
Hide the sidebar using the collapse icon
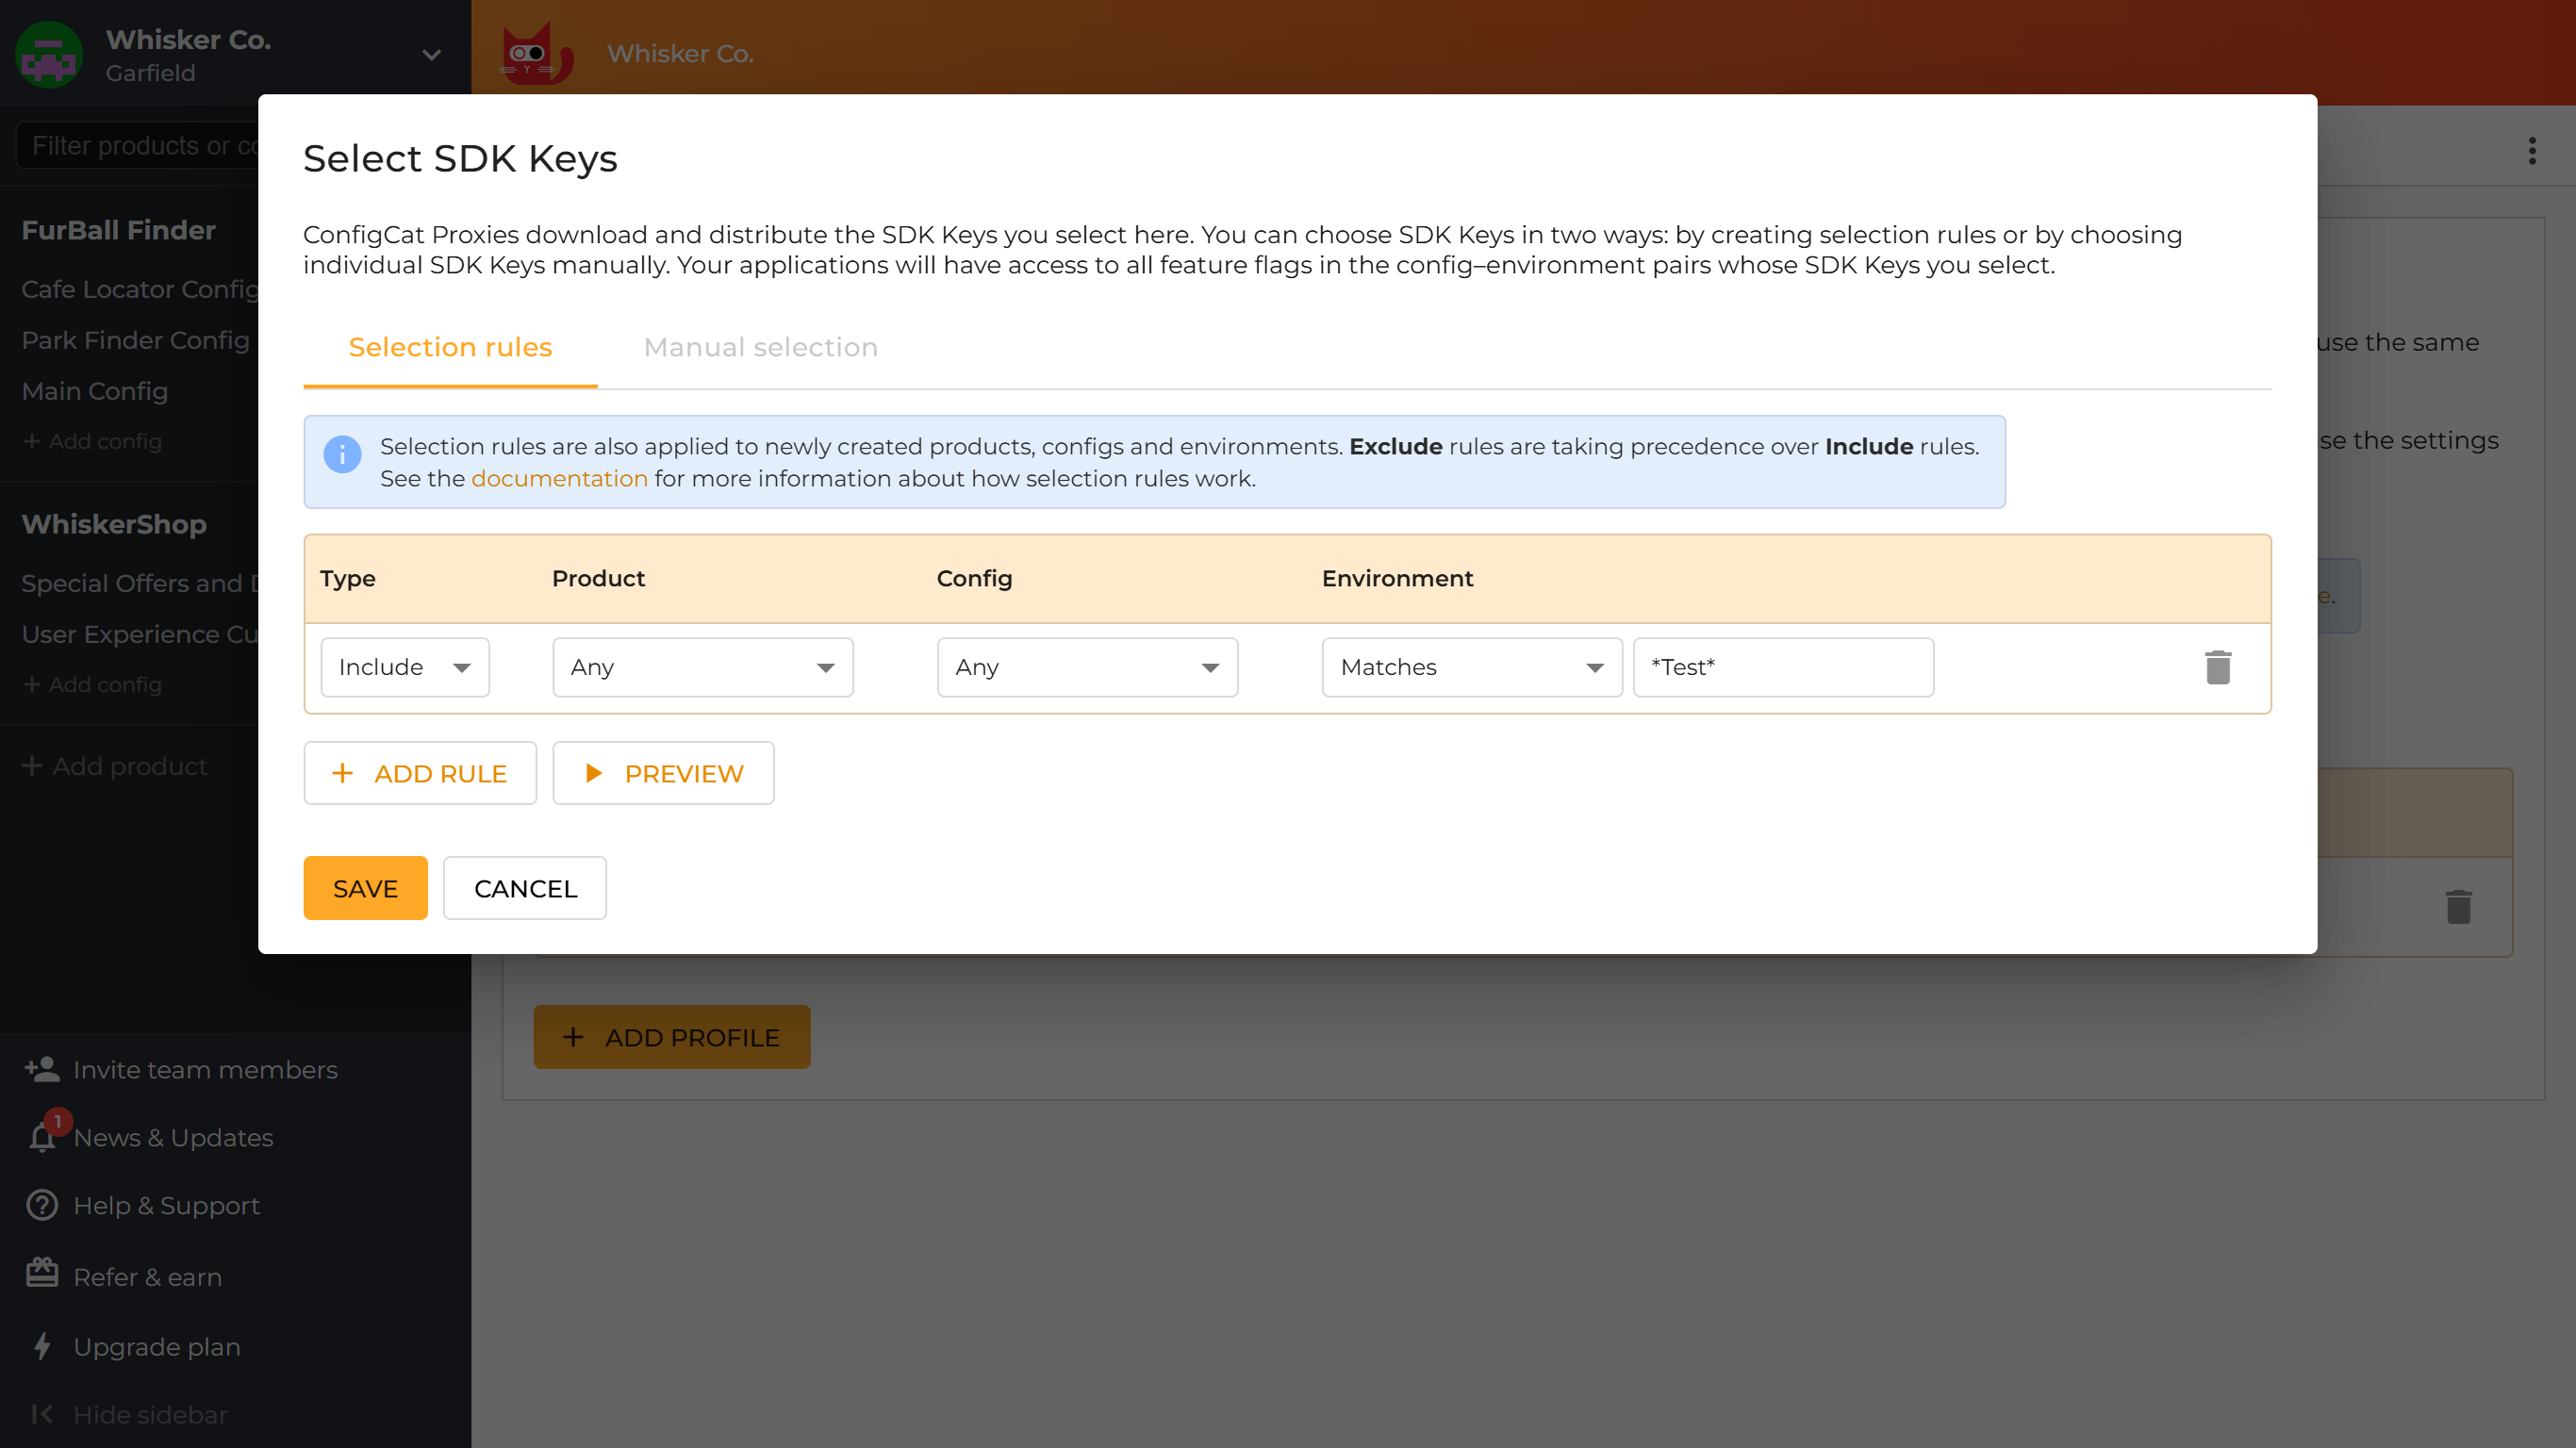point(41,1414)
